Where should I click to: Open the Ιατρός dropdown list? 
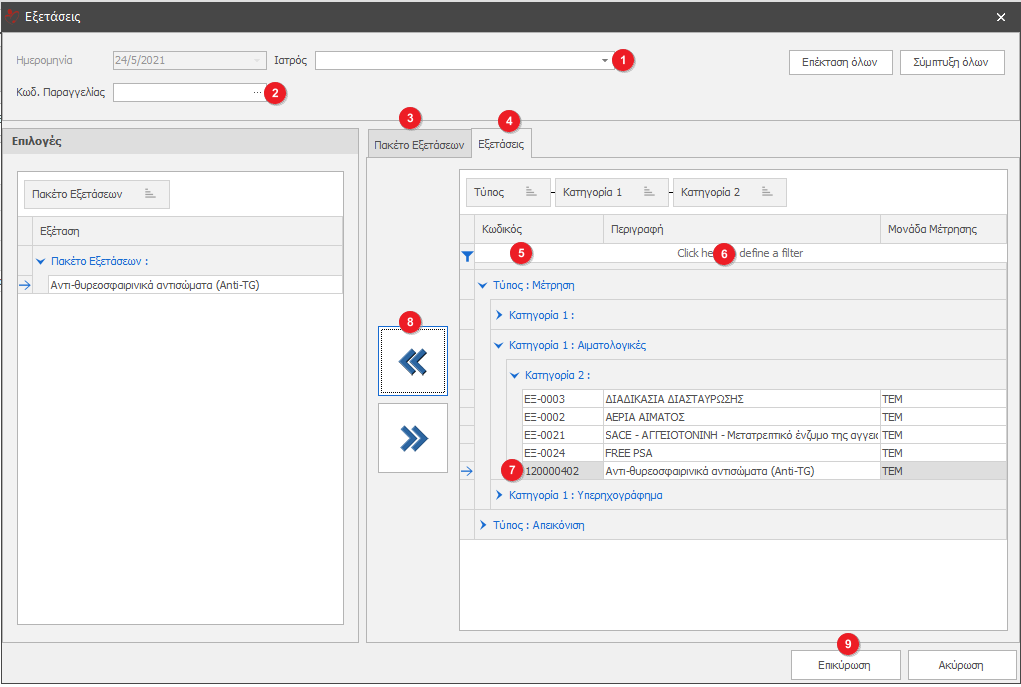pyautogui.click(x=604, y=61)
